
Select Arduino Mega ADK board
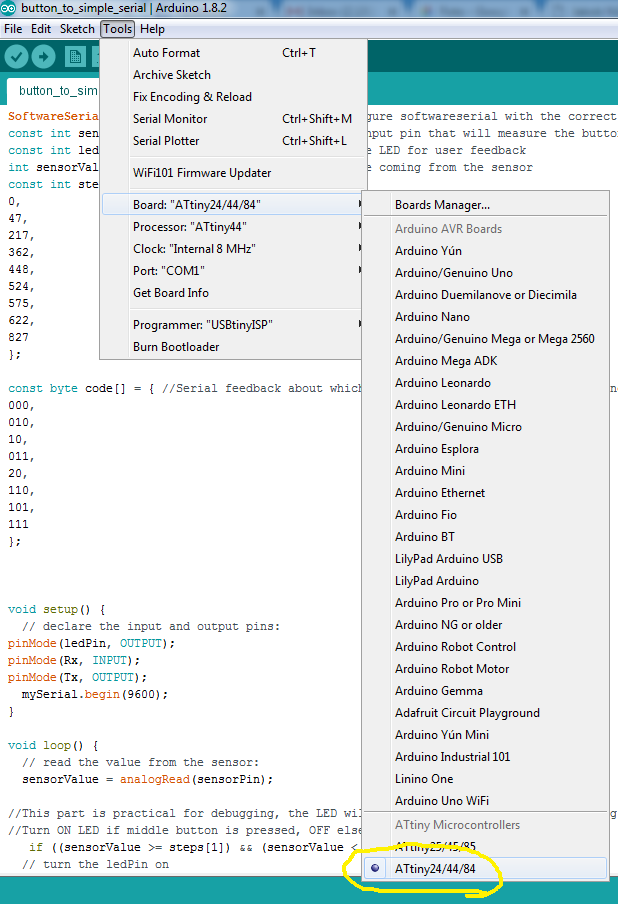(484, 360)
